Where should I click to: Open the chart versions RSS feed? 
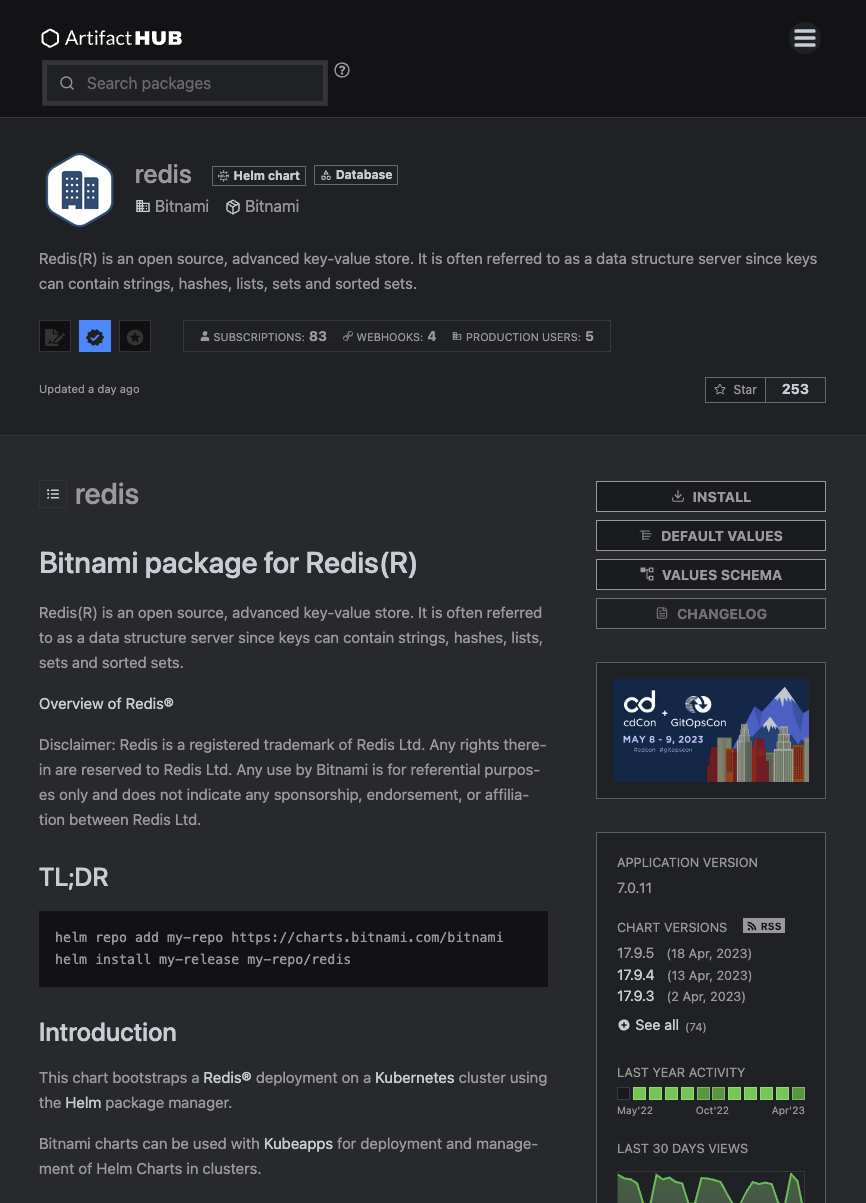coord(764,926)
